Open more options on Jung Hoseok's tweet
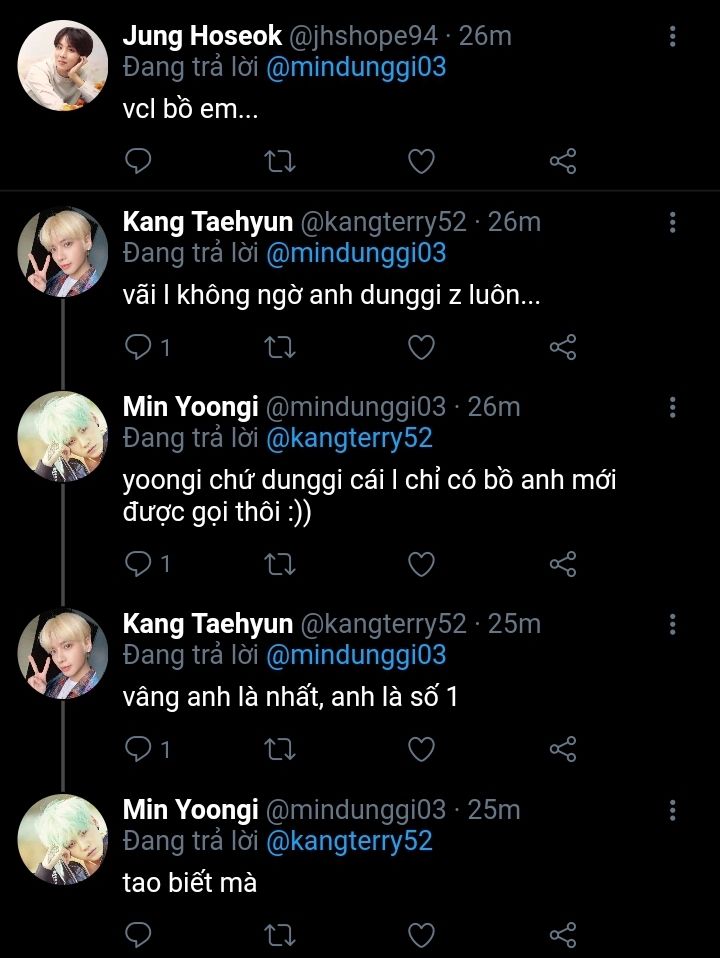This screenshot has width=720, height=958. (672, 38)
